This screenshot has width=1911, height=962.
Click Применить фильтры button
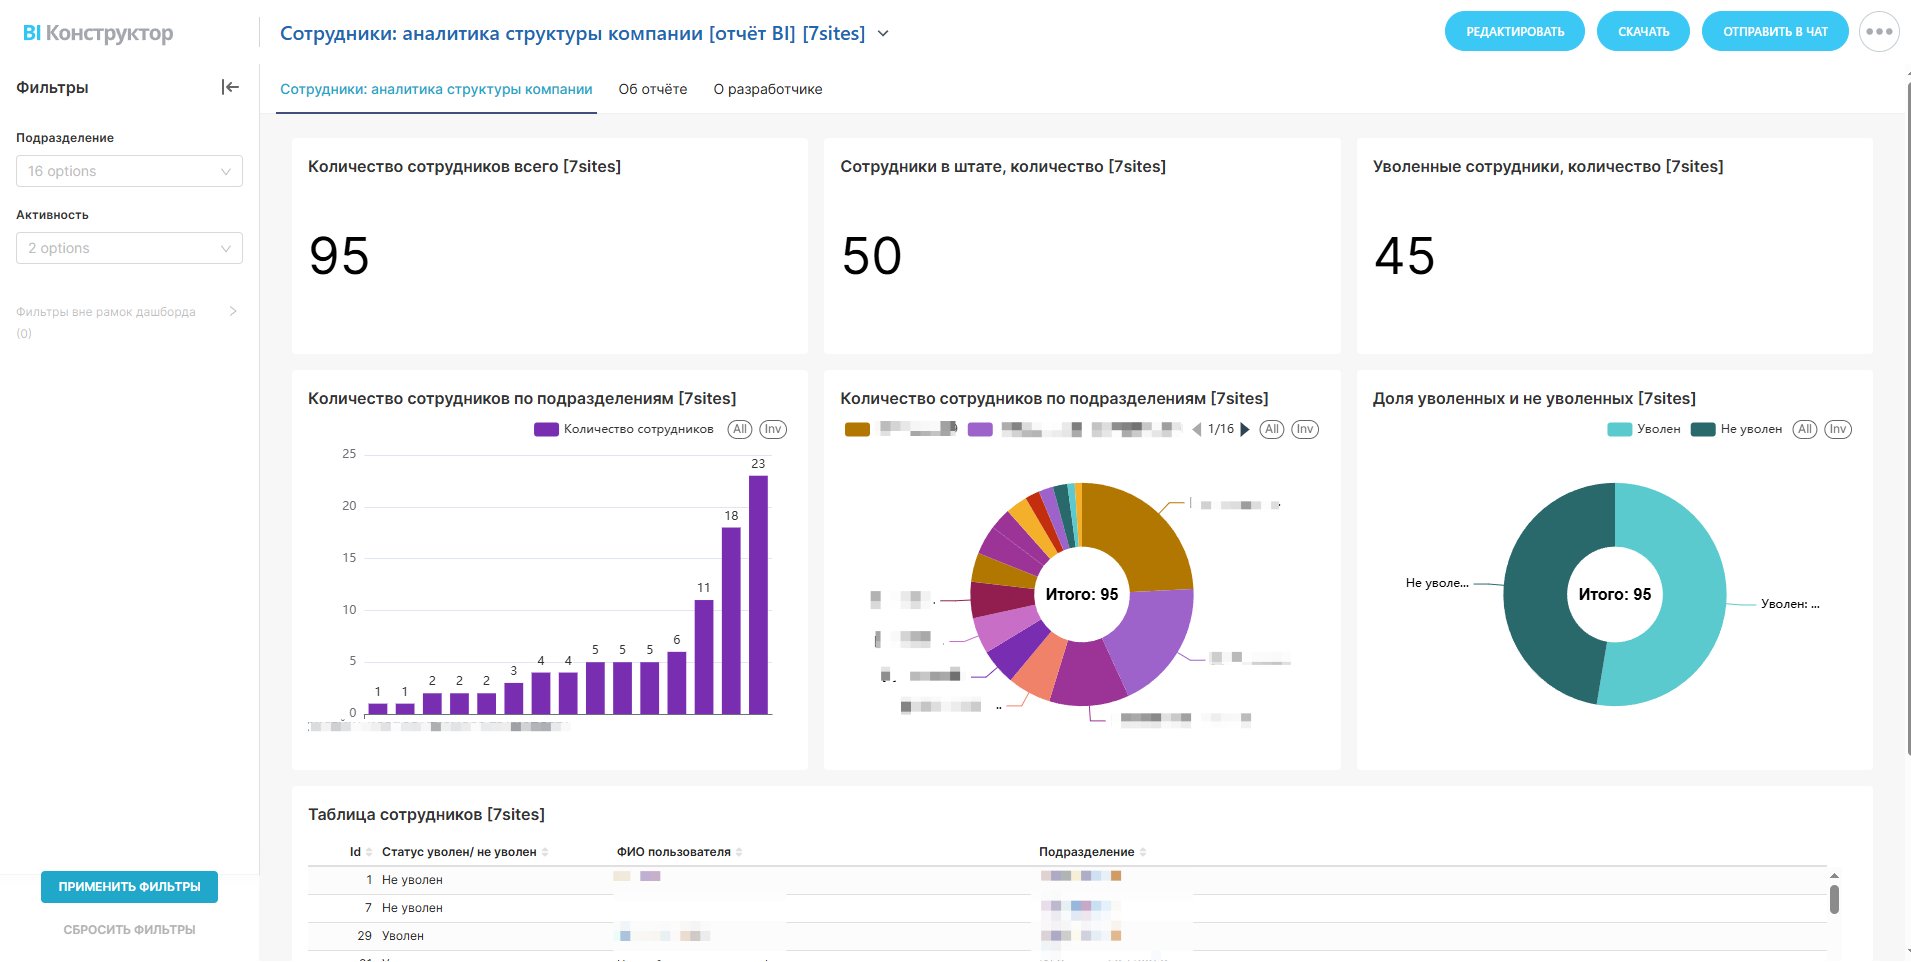point(129,887)
